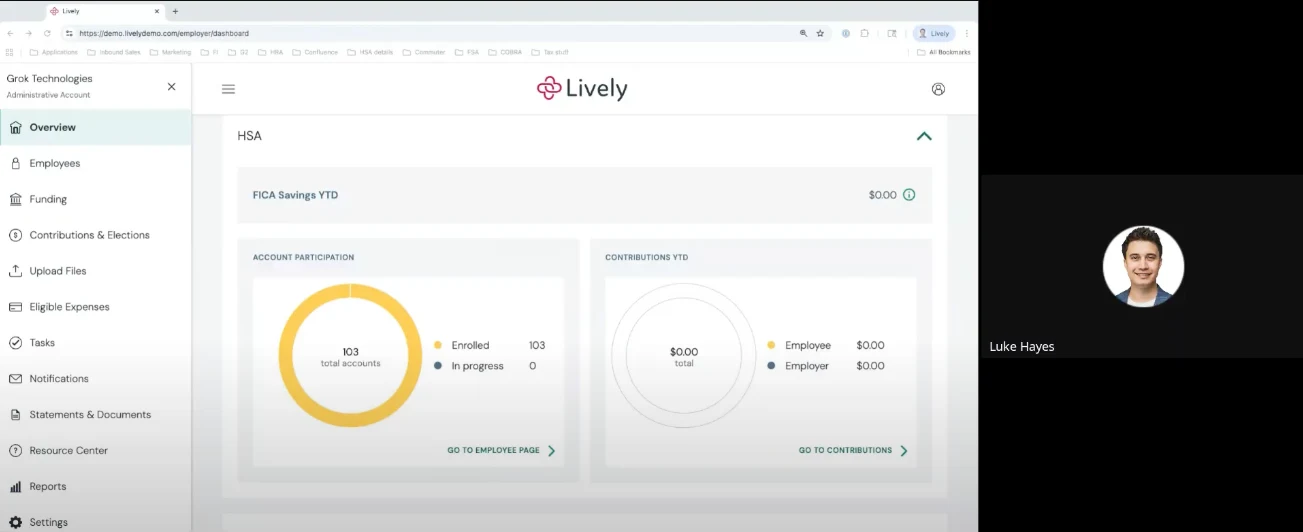Screen dimensions: 1303x532
Task: Open a new browser tab
Action: (176, 11)
